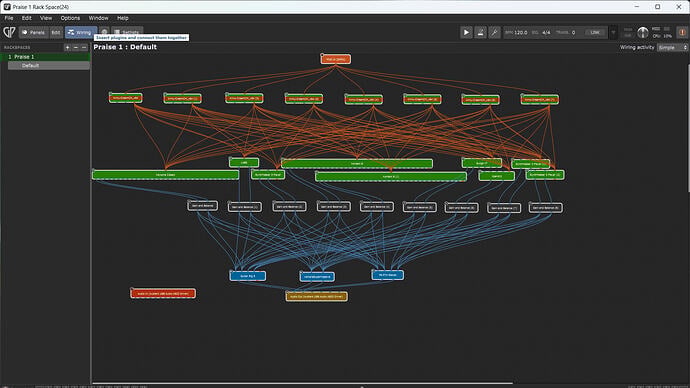This screenshot has width=690, height=388.
Task: Select the blue Guitar Rig plugin block
Action: [x=248, y=276]
